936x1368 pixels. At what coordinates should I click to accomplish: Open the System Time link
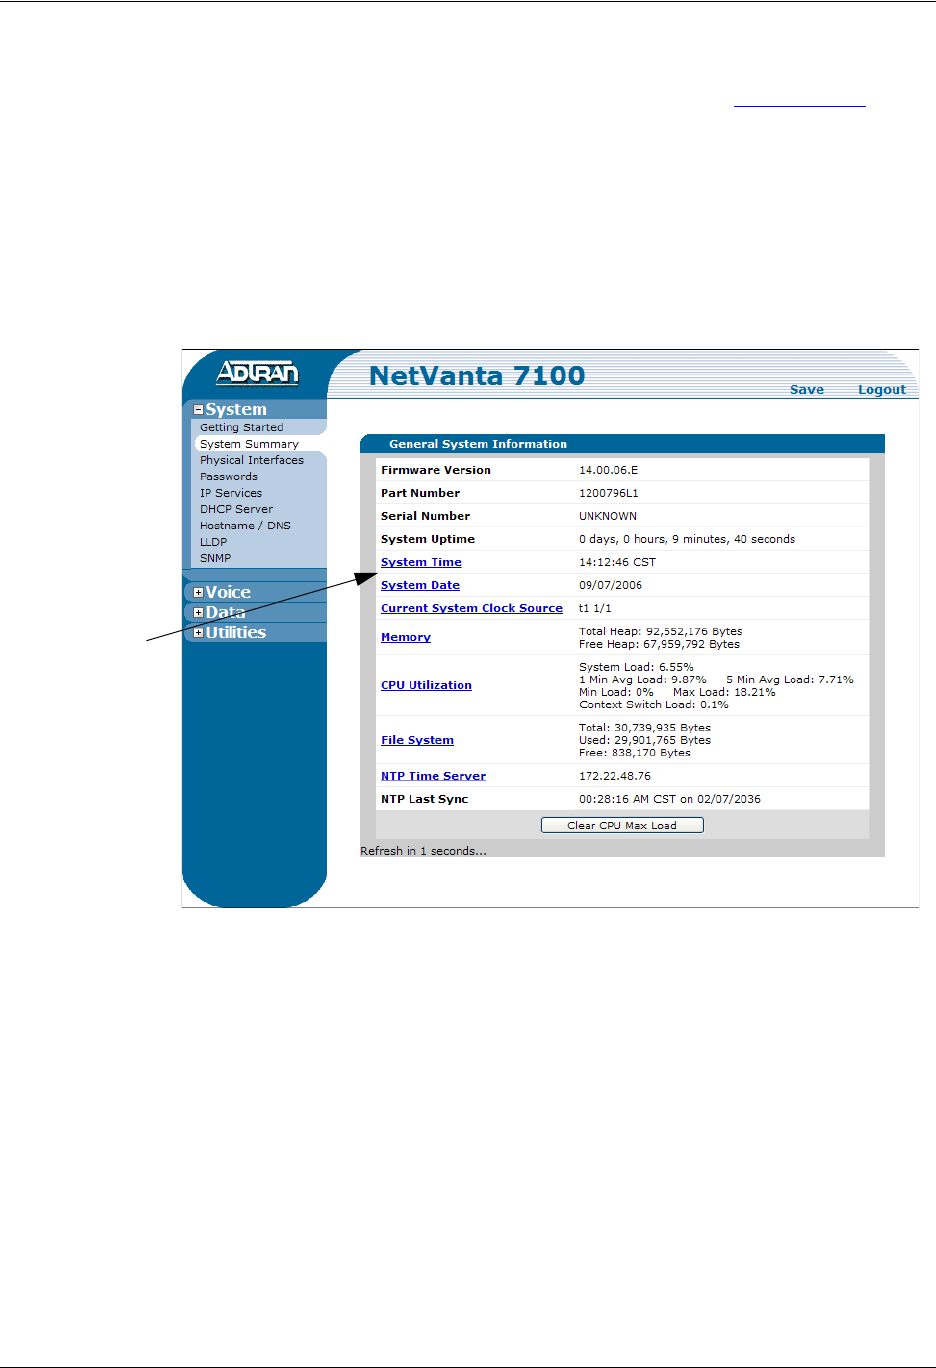click(421, 562)
